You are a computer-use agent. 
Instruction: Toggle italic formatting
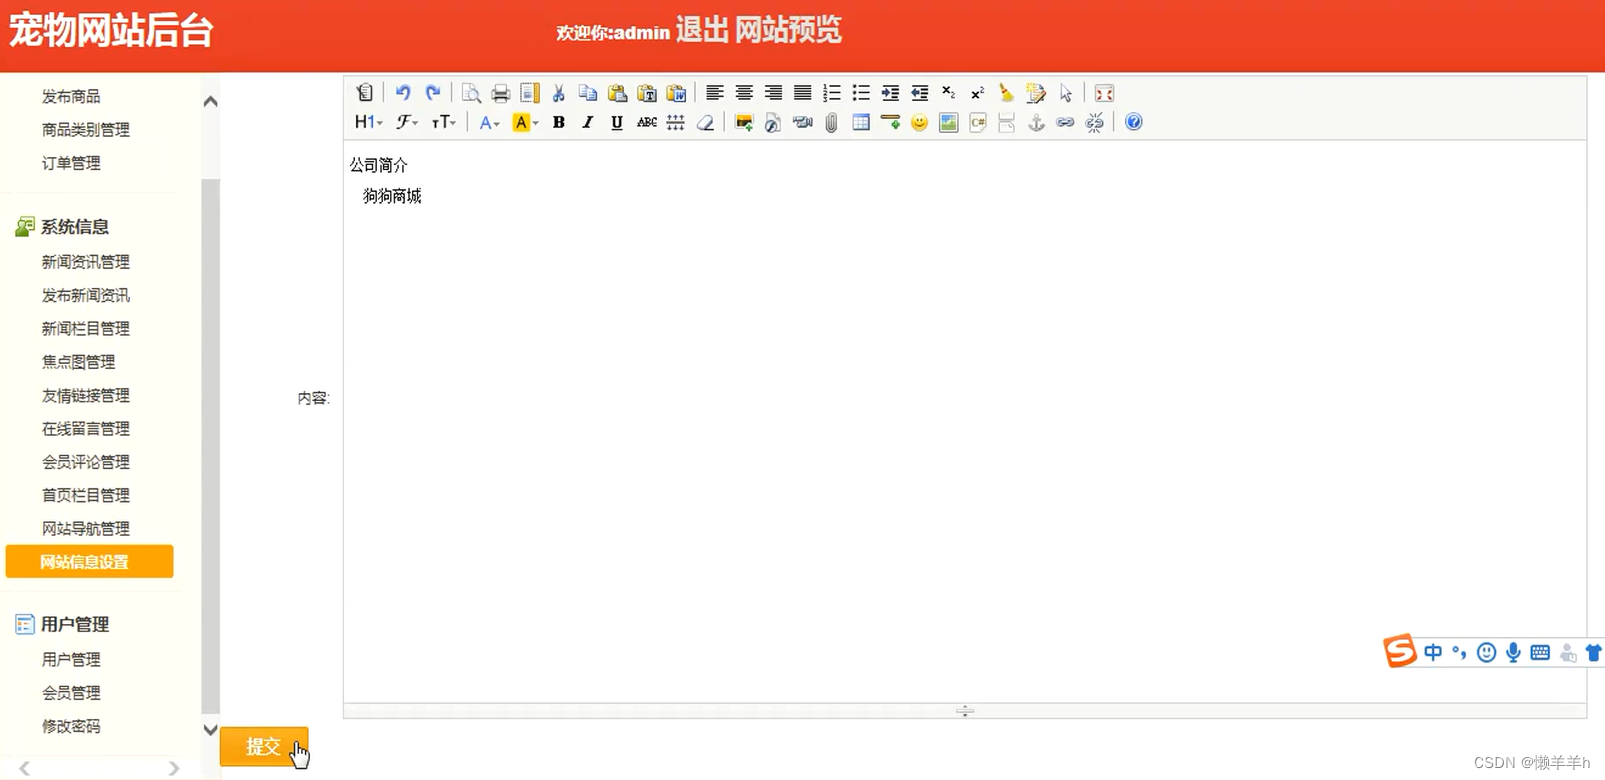pos(588,122)
